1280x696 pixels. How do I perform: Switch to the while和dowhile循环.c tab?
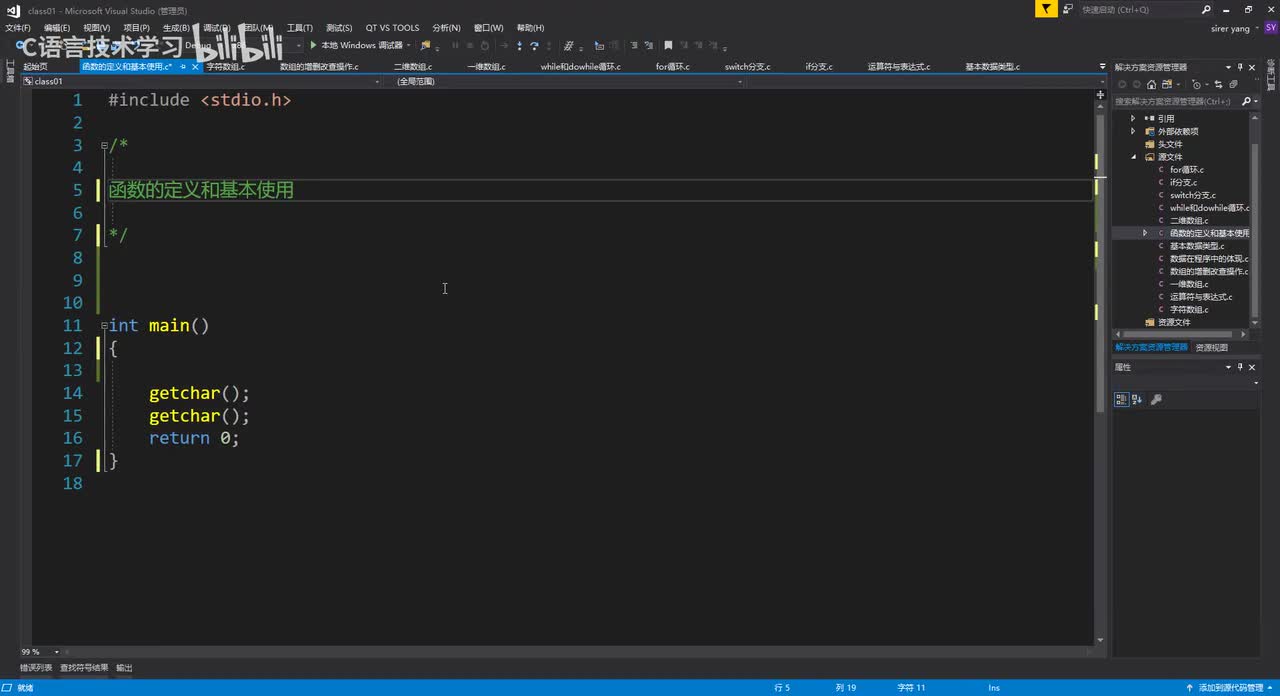[581, 67]
